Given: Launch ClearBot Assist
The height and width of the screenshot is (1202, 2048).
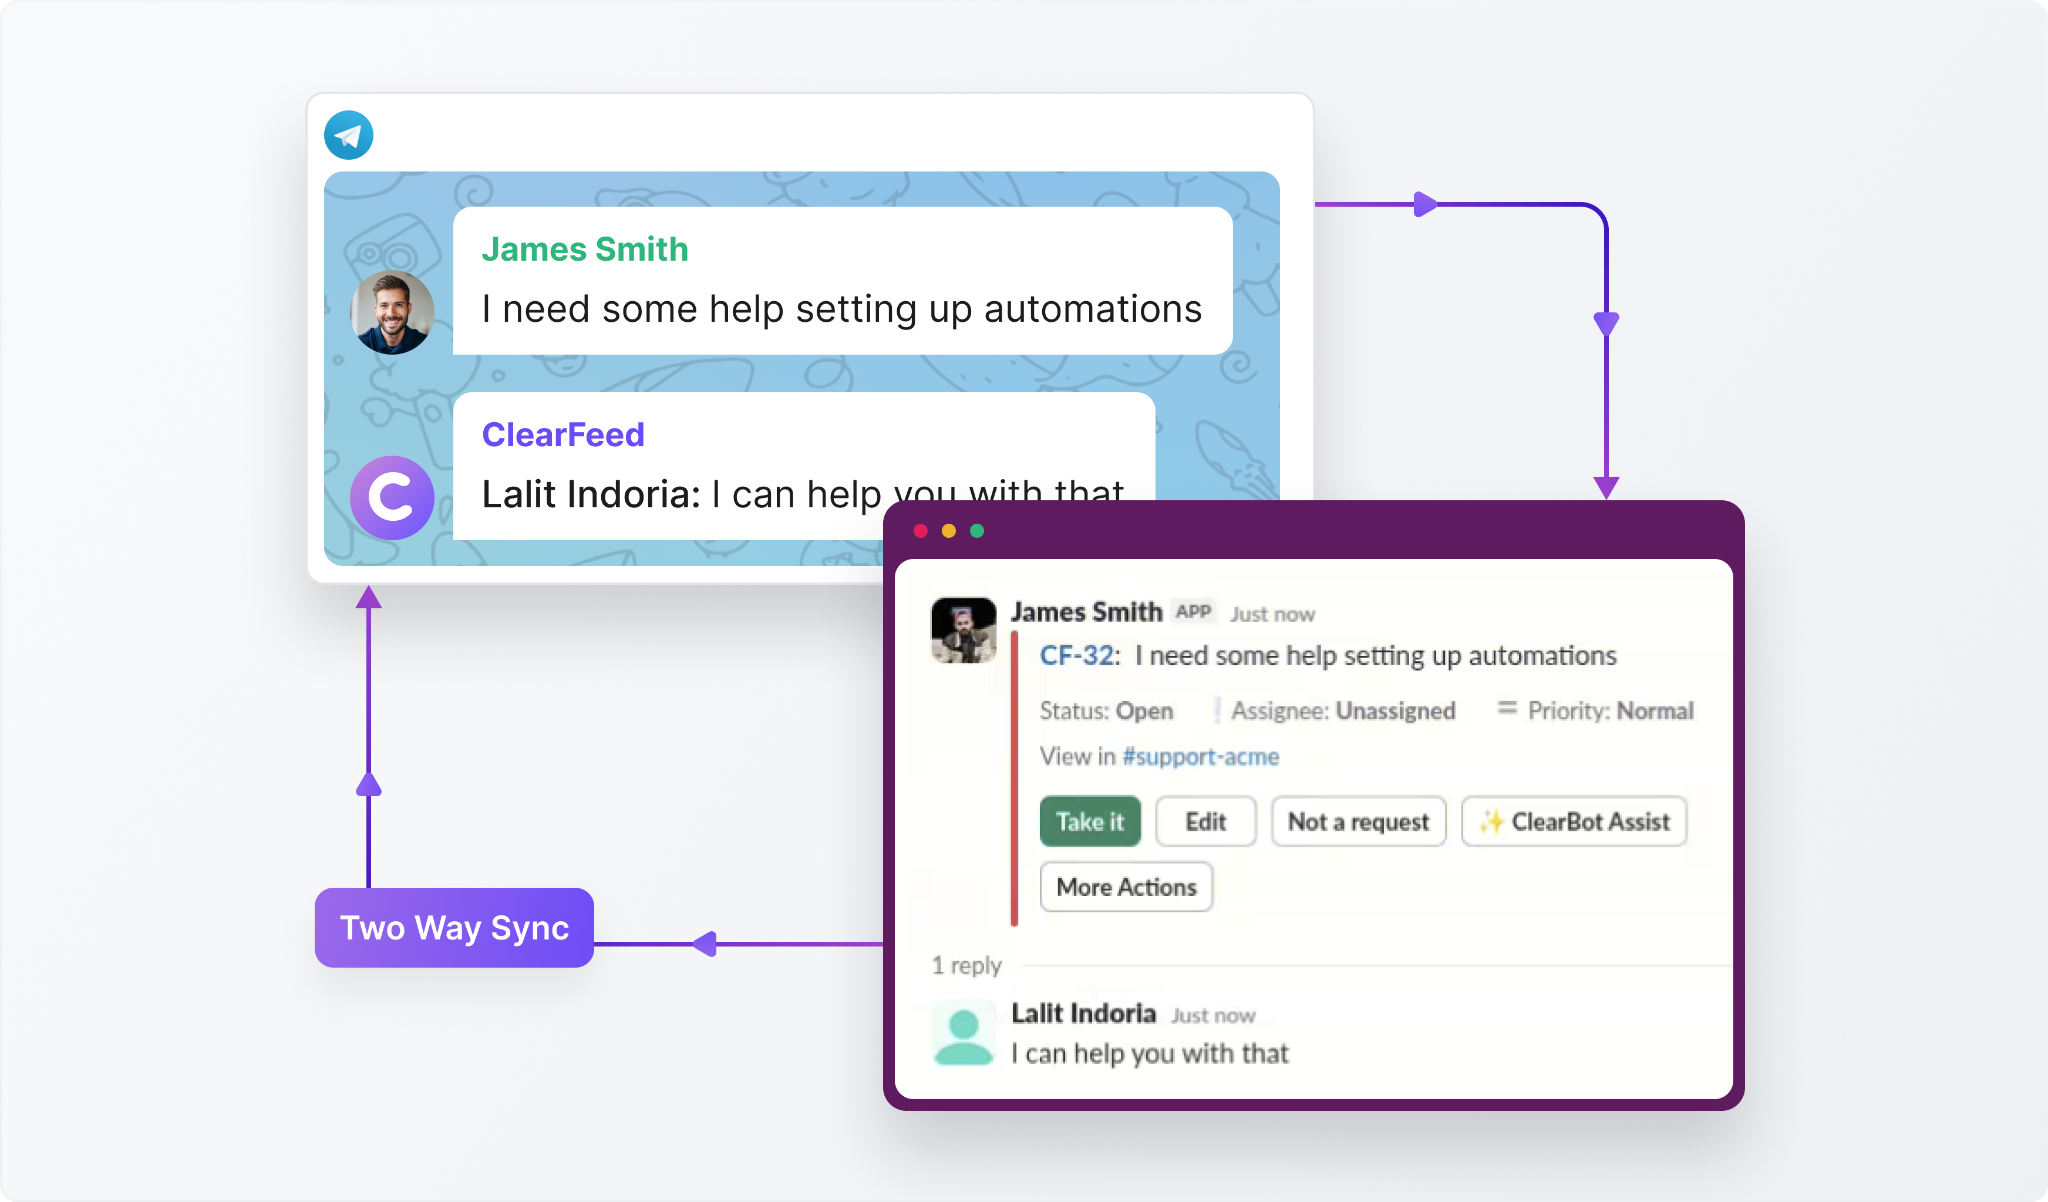Looking at the screenshot, I should click(1574, 821).
